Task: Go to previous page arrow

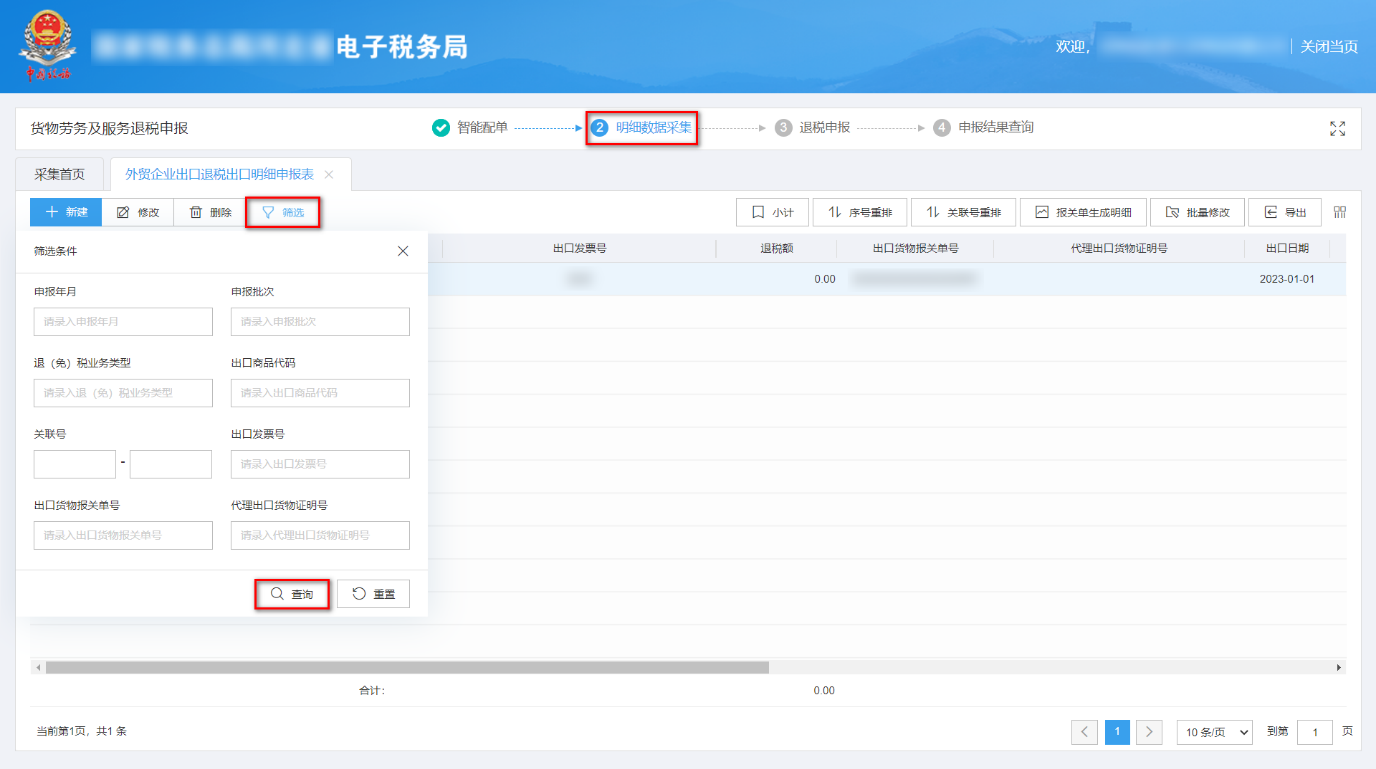Action: 1084,732
